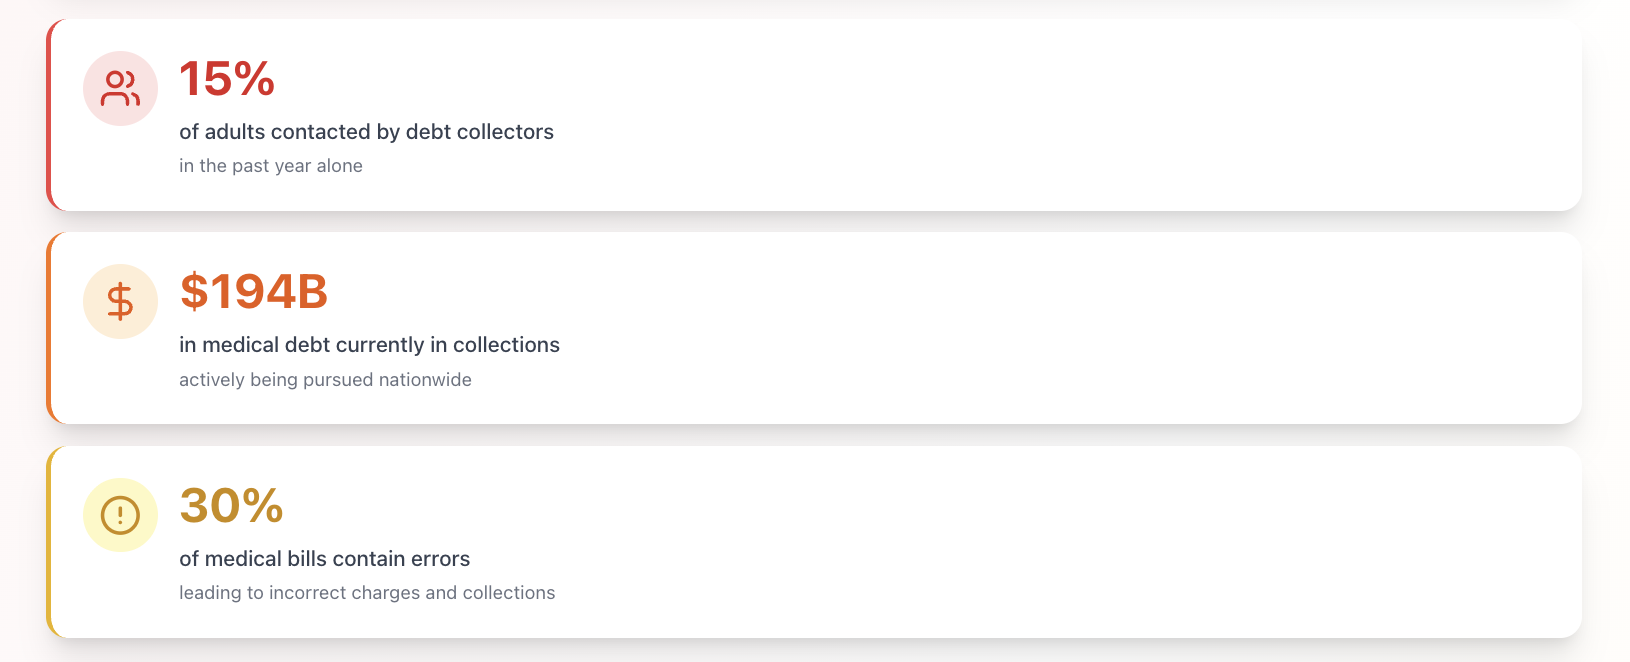Click "in medical debt currently in collections" text
Screen dimensions: 1630x662
(369, 345)
